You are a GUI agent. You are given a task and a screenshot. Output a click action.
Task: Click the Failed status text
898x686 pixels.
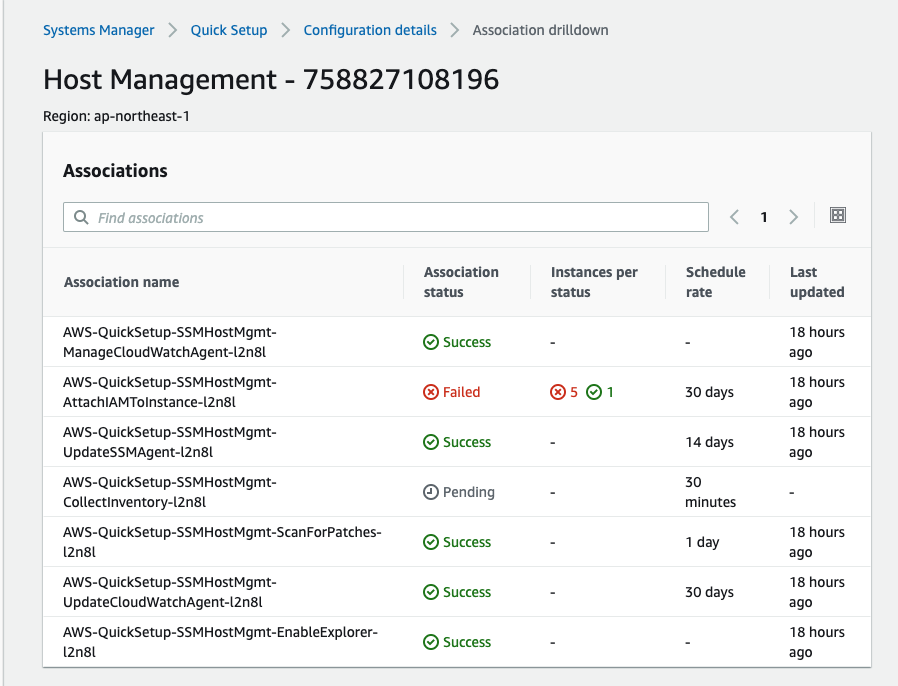[462, 392]
